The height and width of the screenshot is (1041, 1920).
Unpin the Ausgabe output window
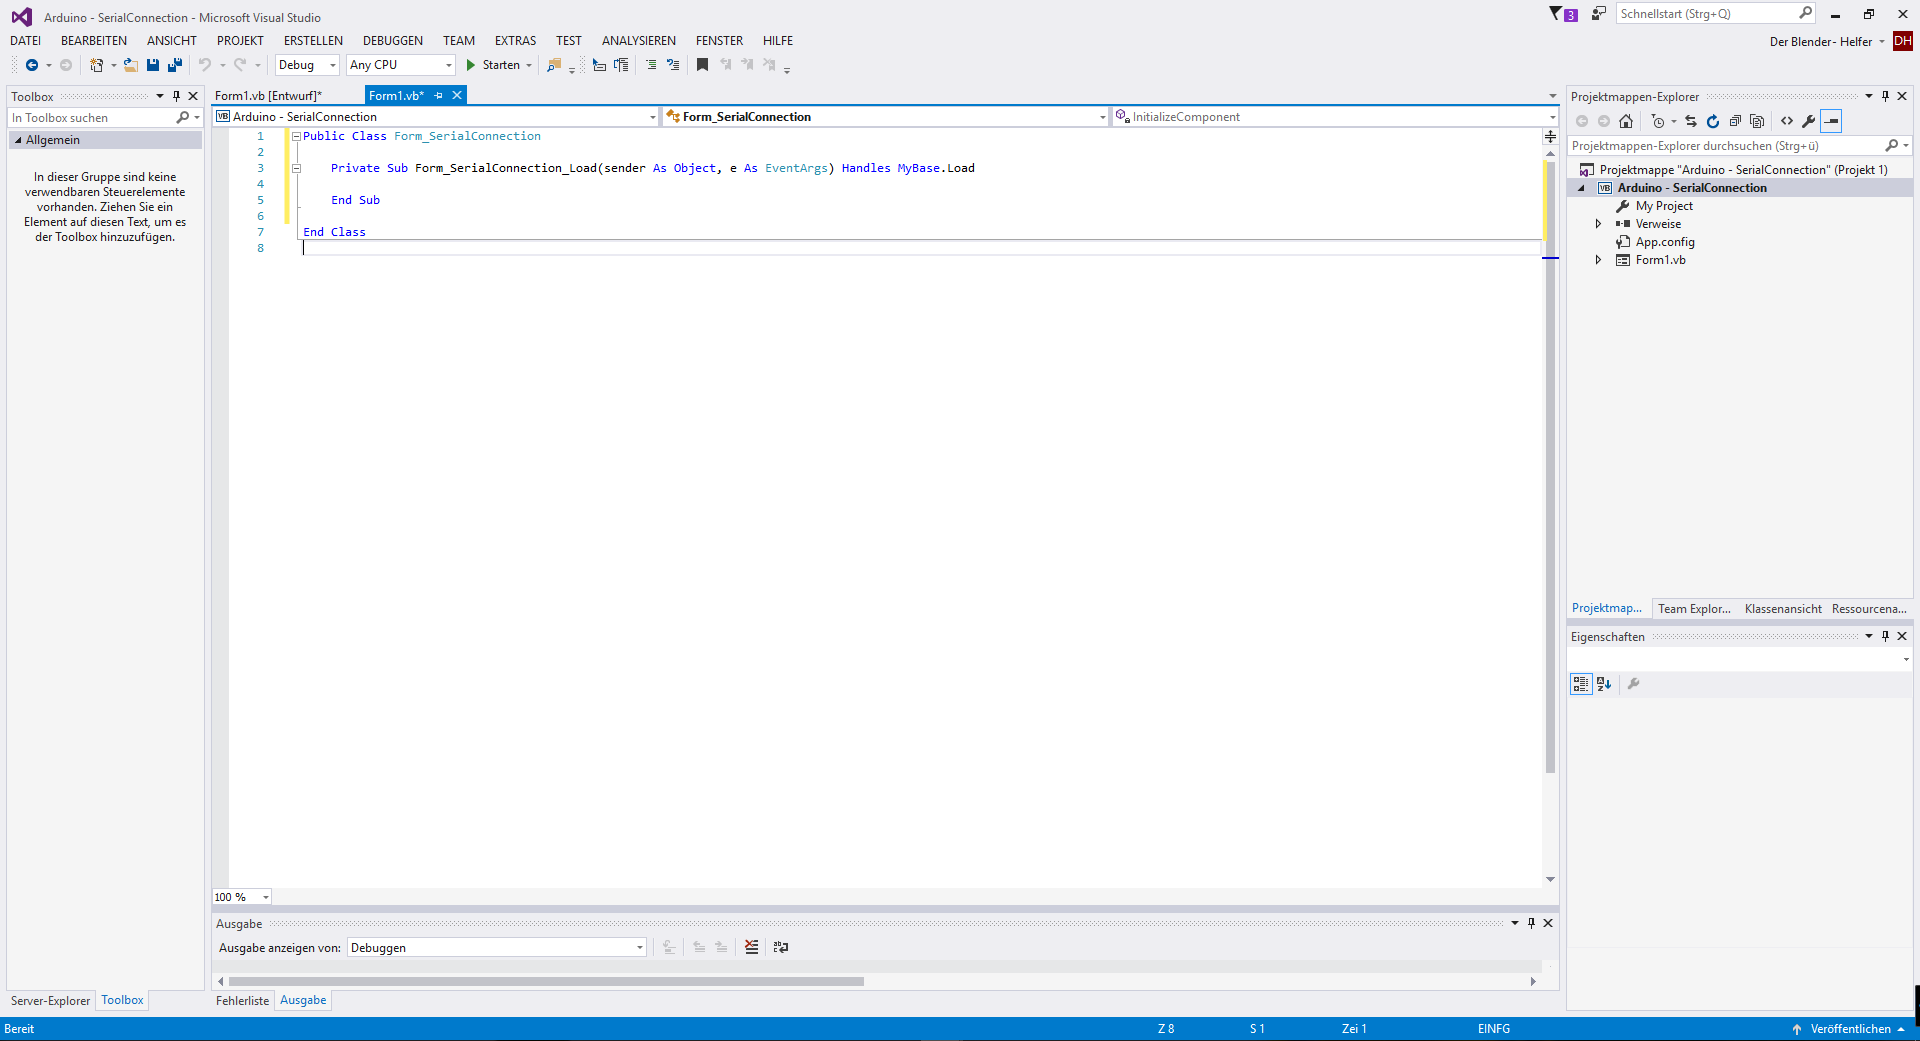click(x=1531, y=923)
